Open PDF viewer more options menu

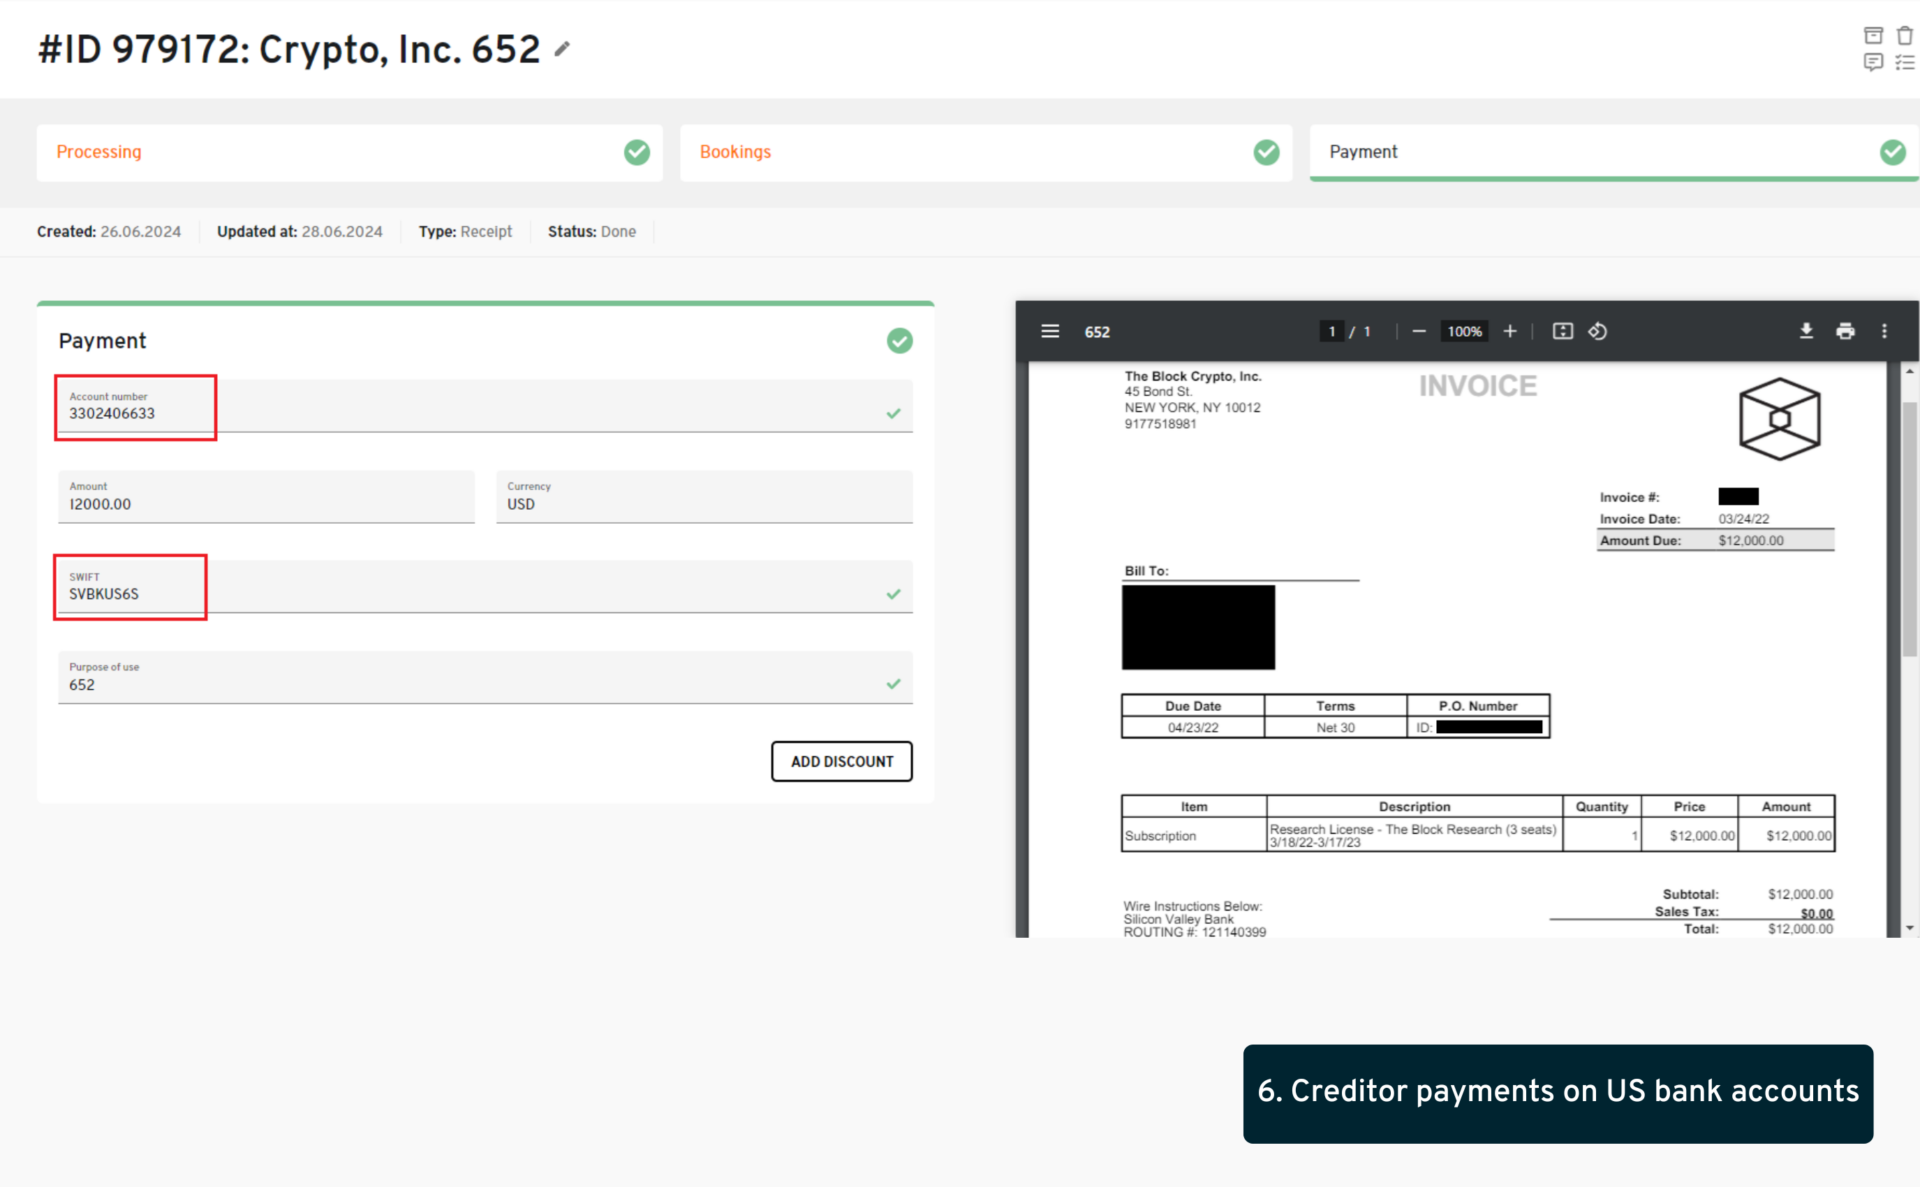[1884, 331]
